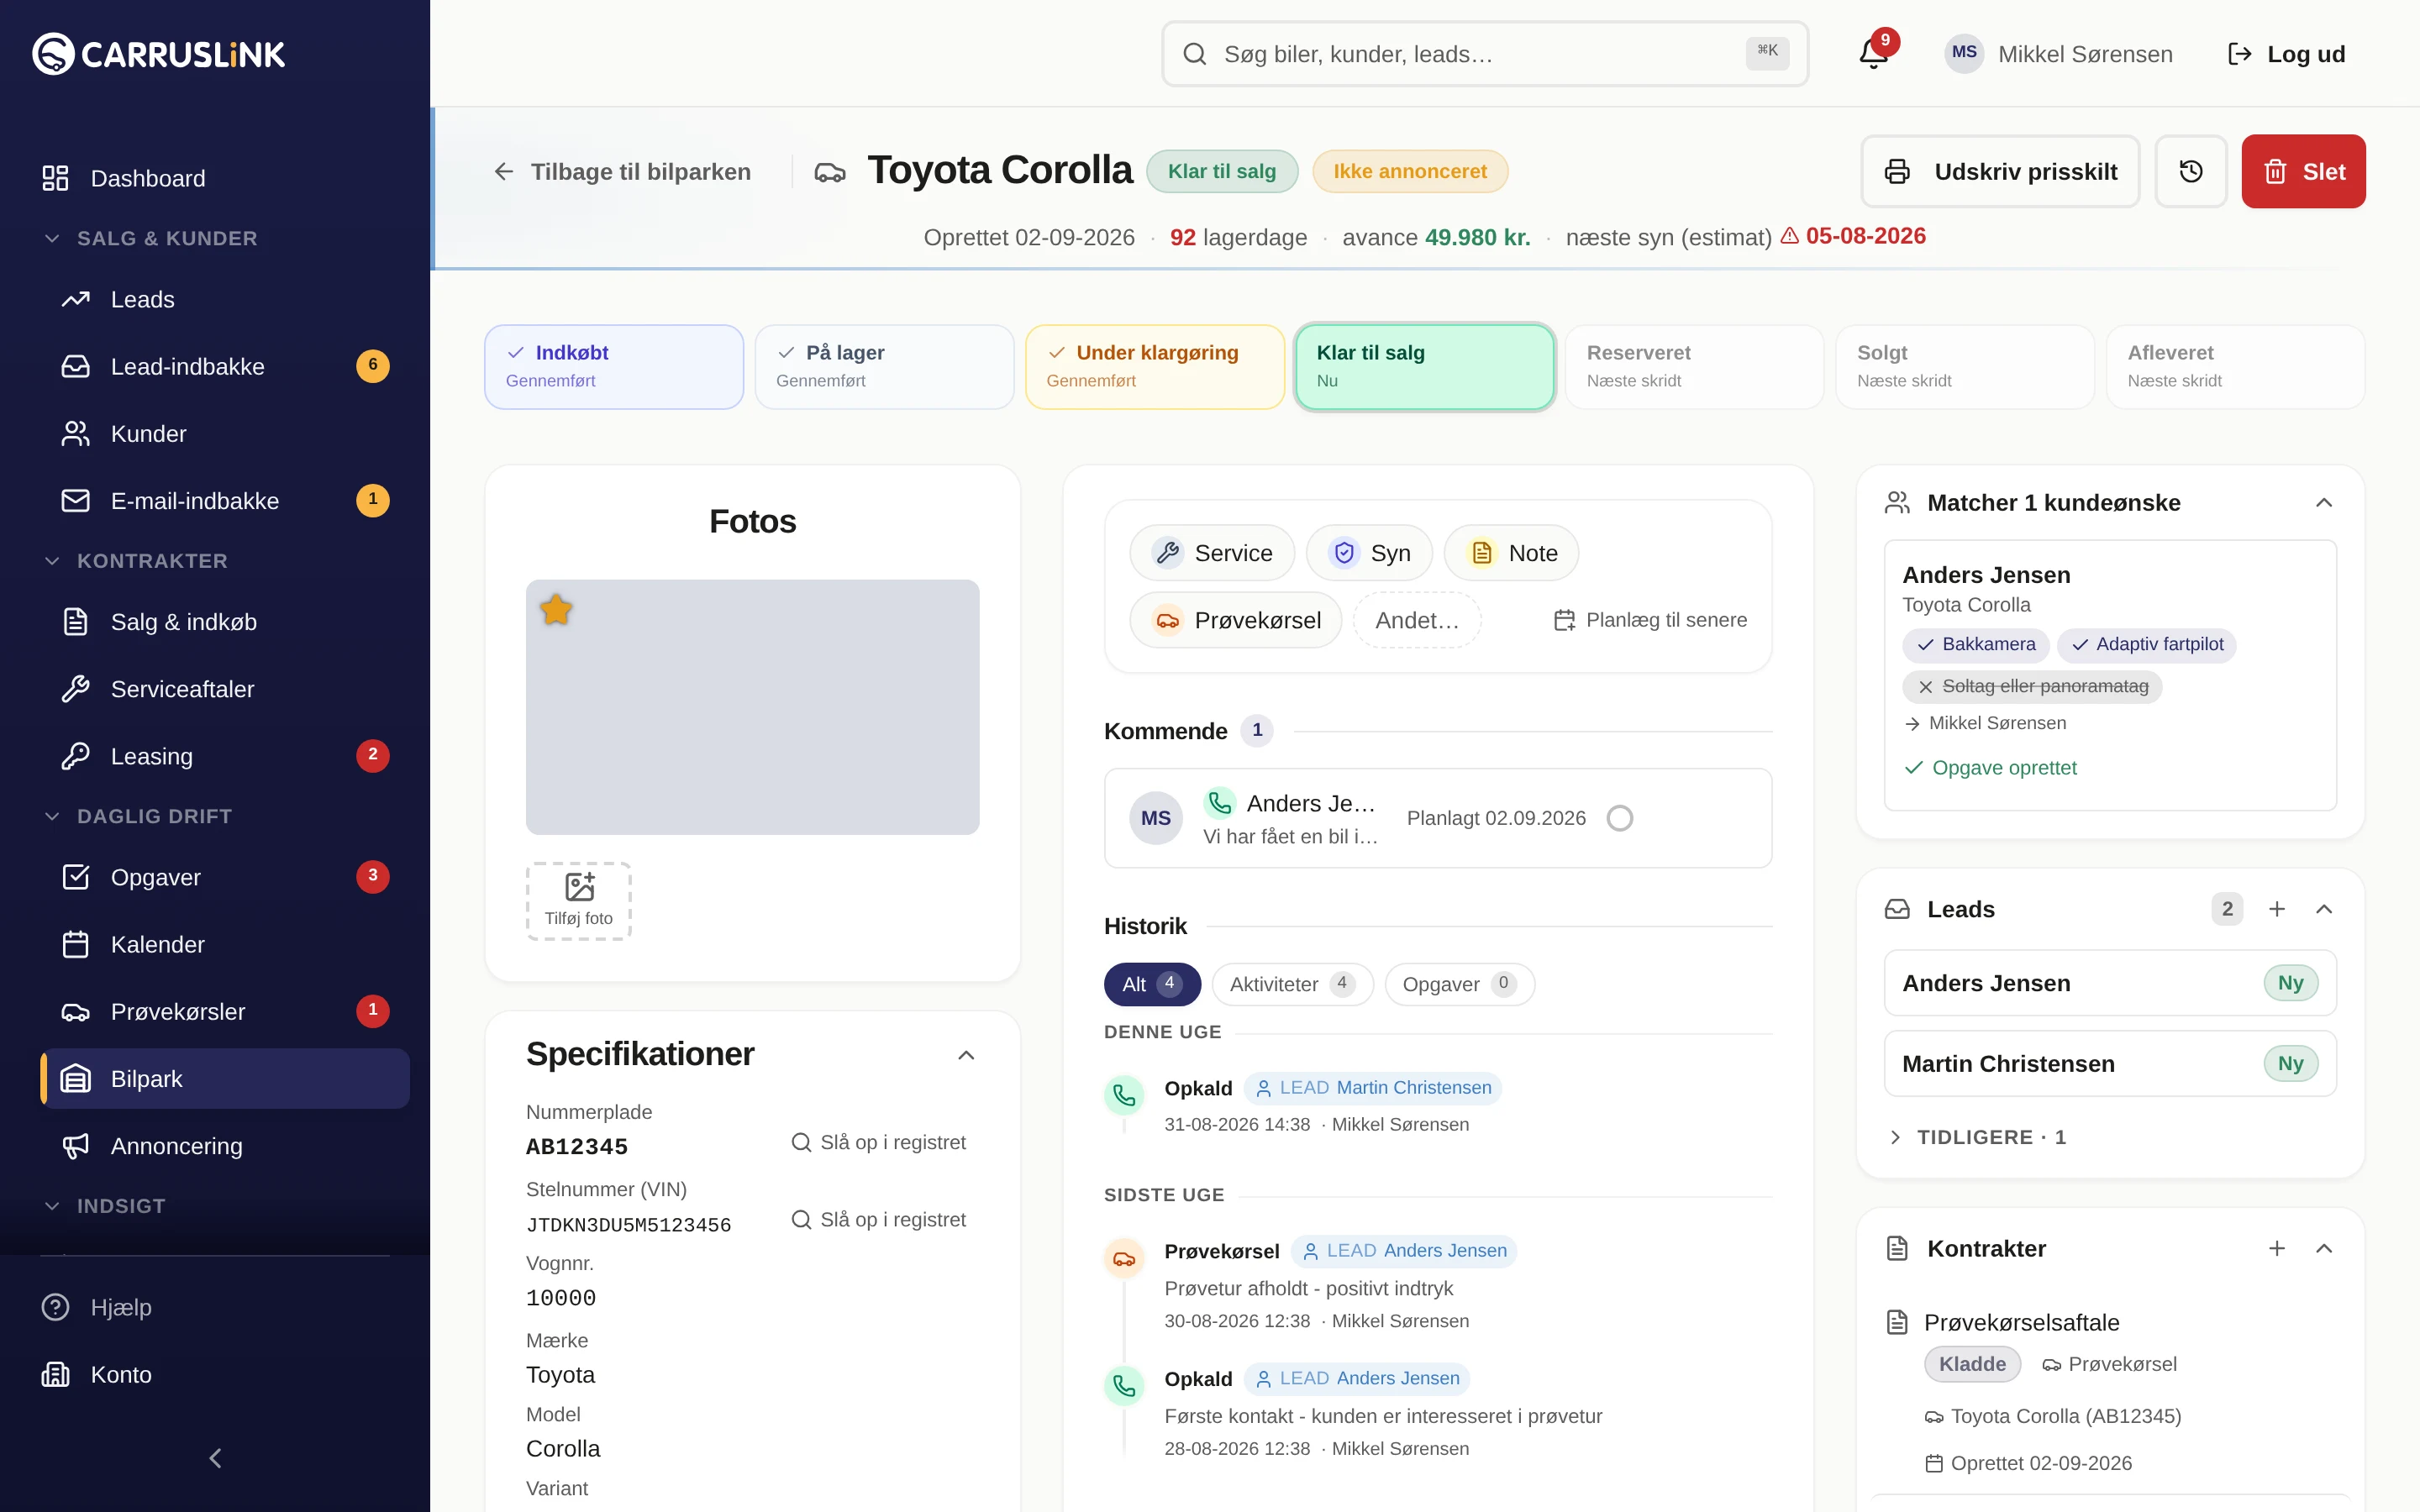
Task: Add a new contract with plus icon
Action: (2277, 1248)
